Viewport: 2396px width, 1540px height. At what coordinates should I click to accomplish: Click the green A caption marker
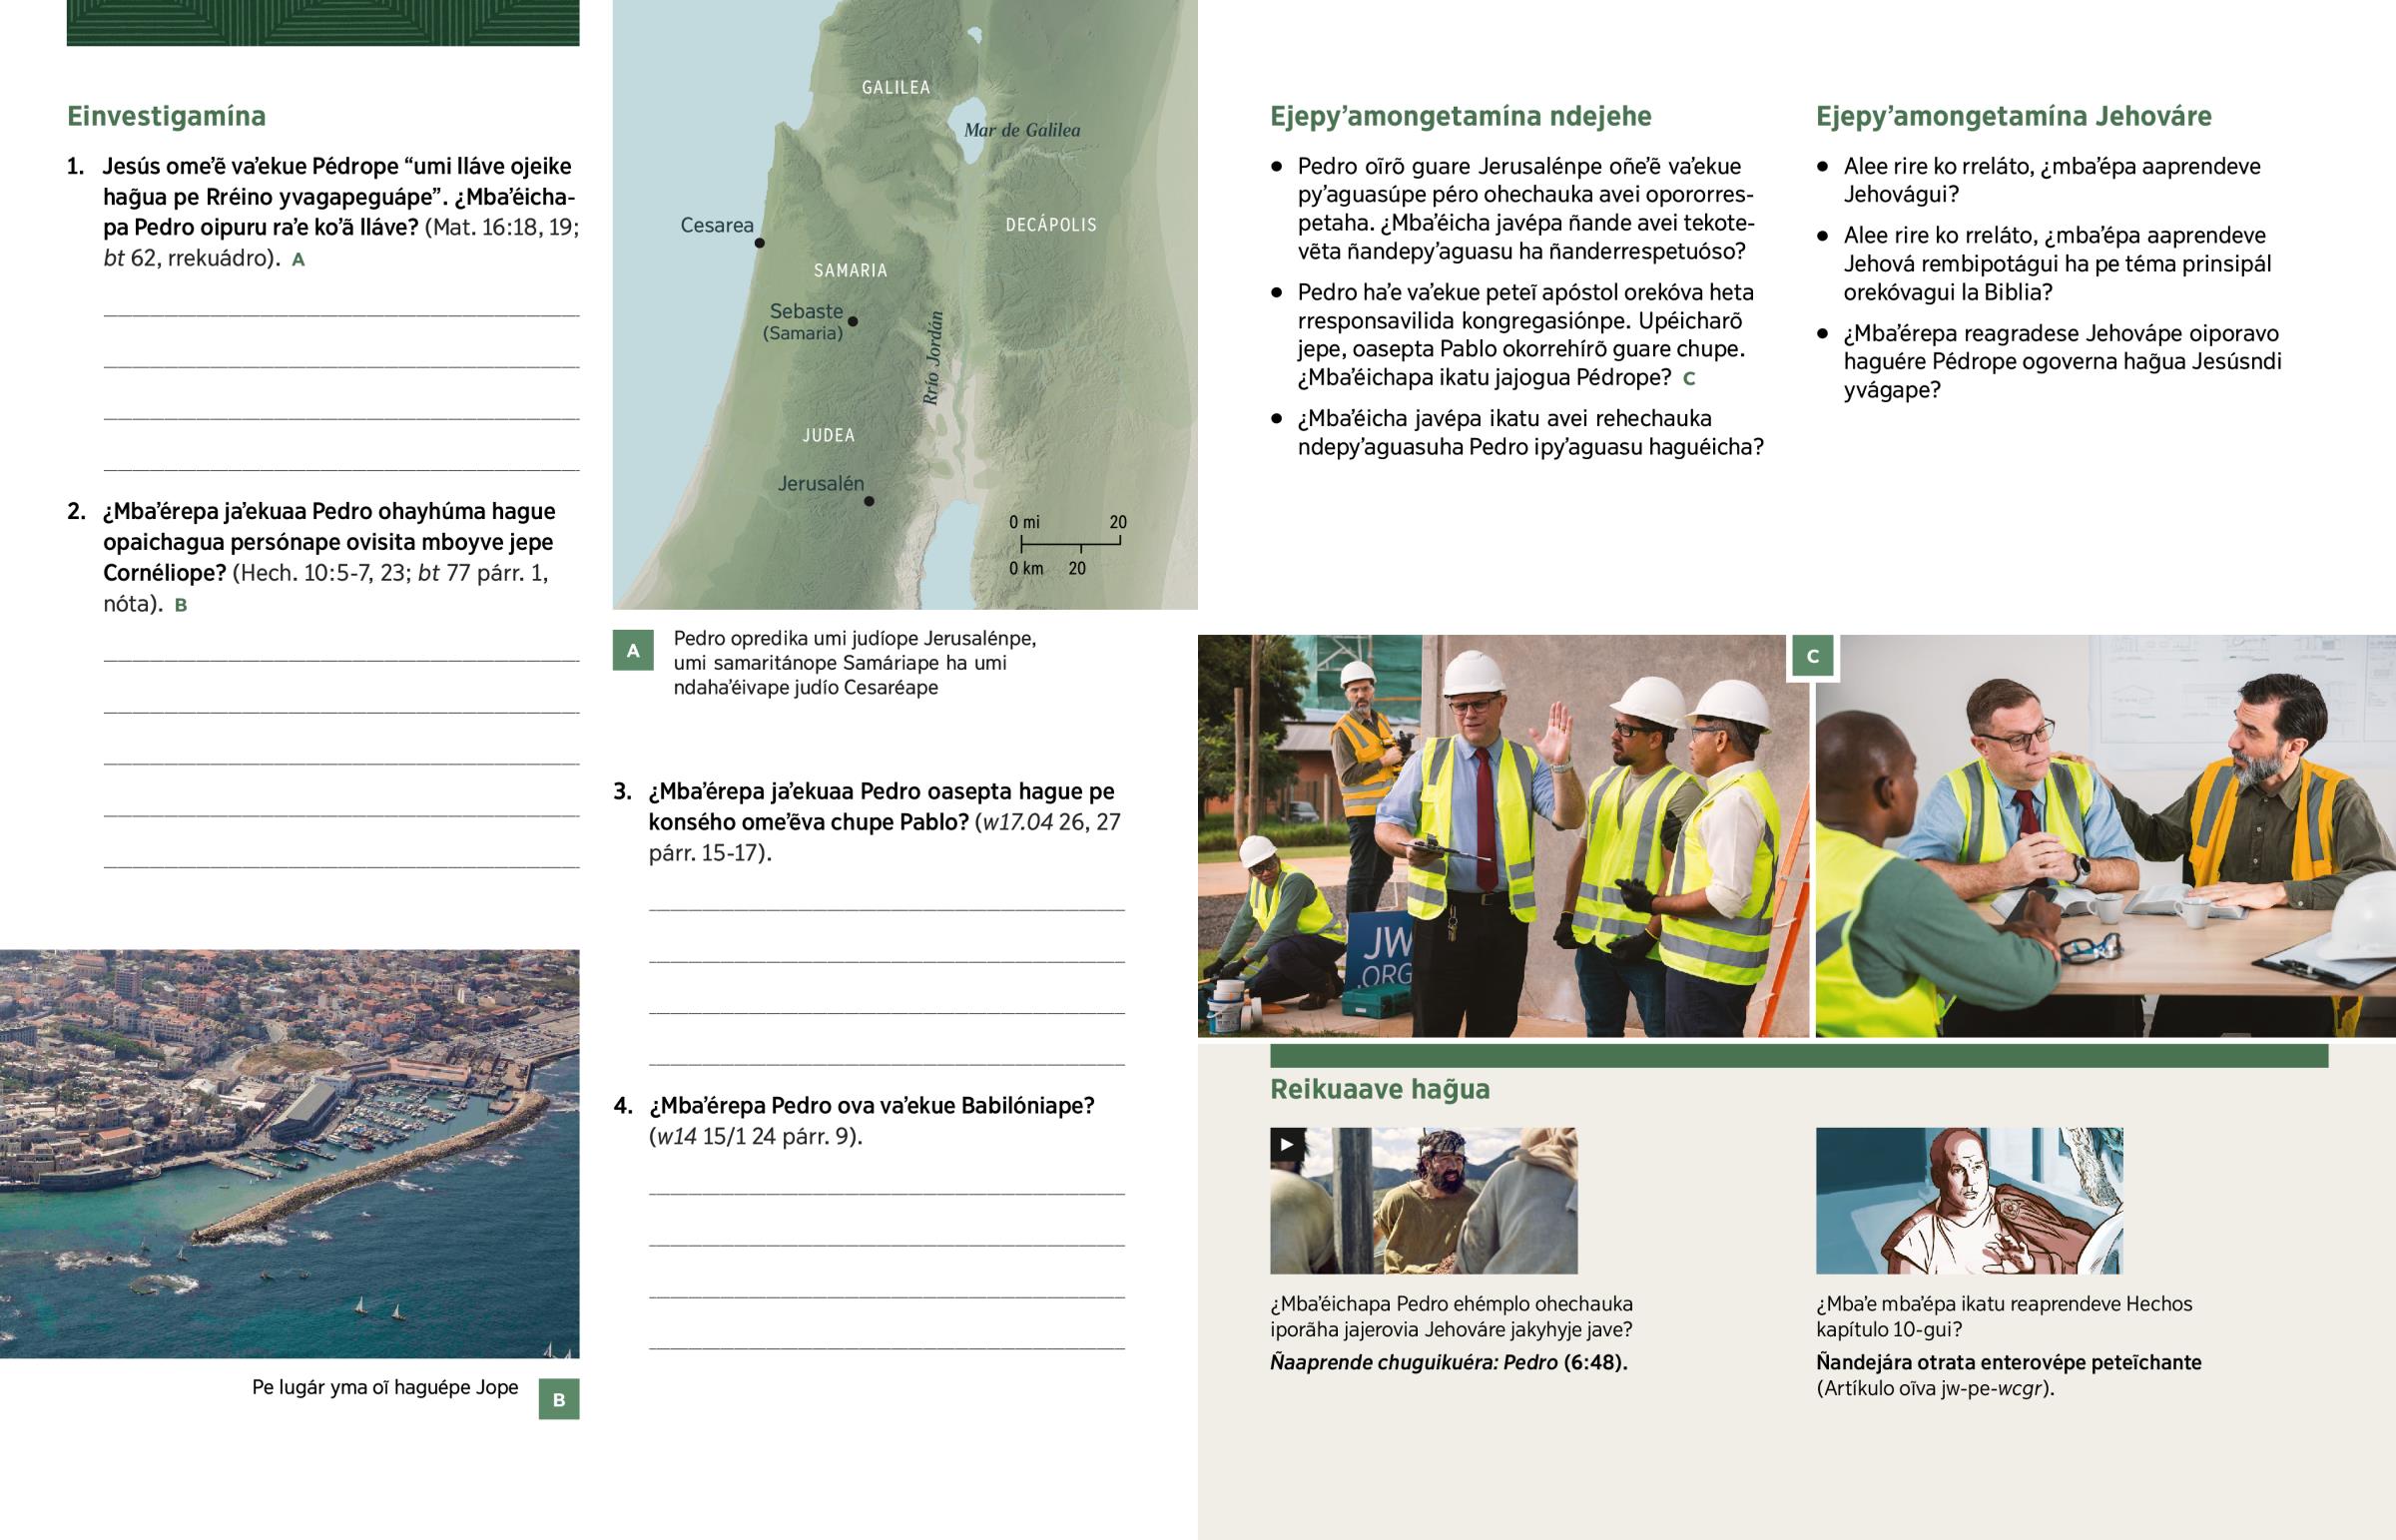(633, 651)
